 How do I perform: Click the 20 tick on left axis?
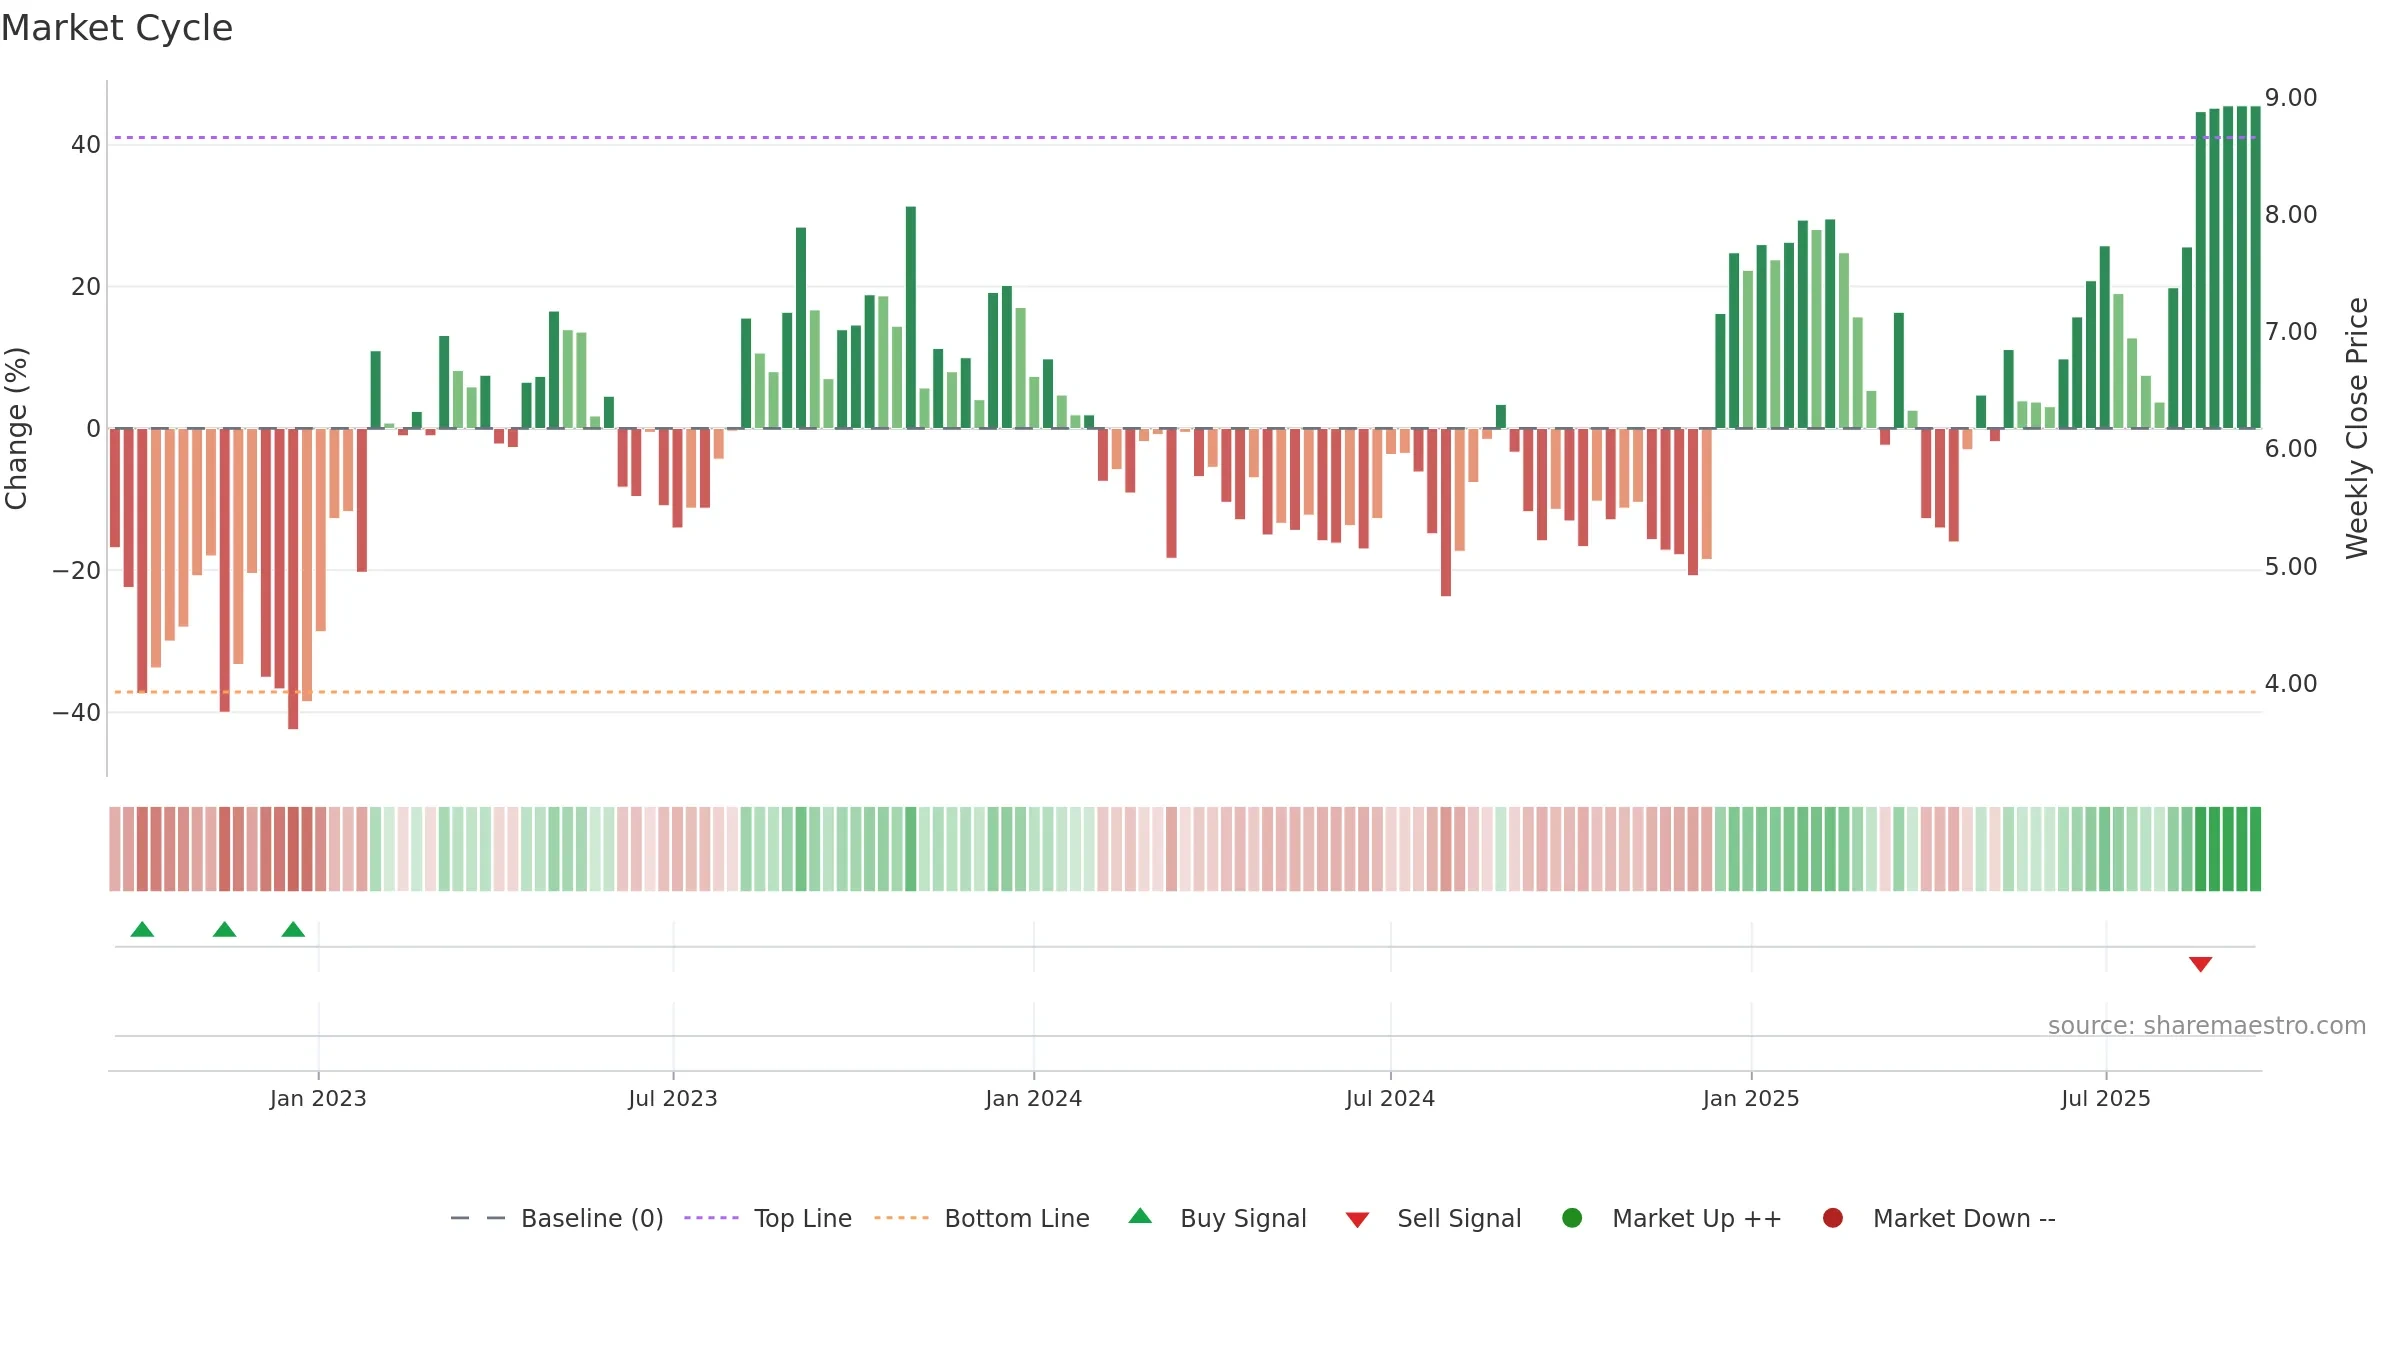(x=86, y=287)
